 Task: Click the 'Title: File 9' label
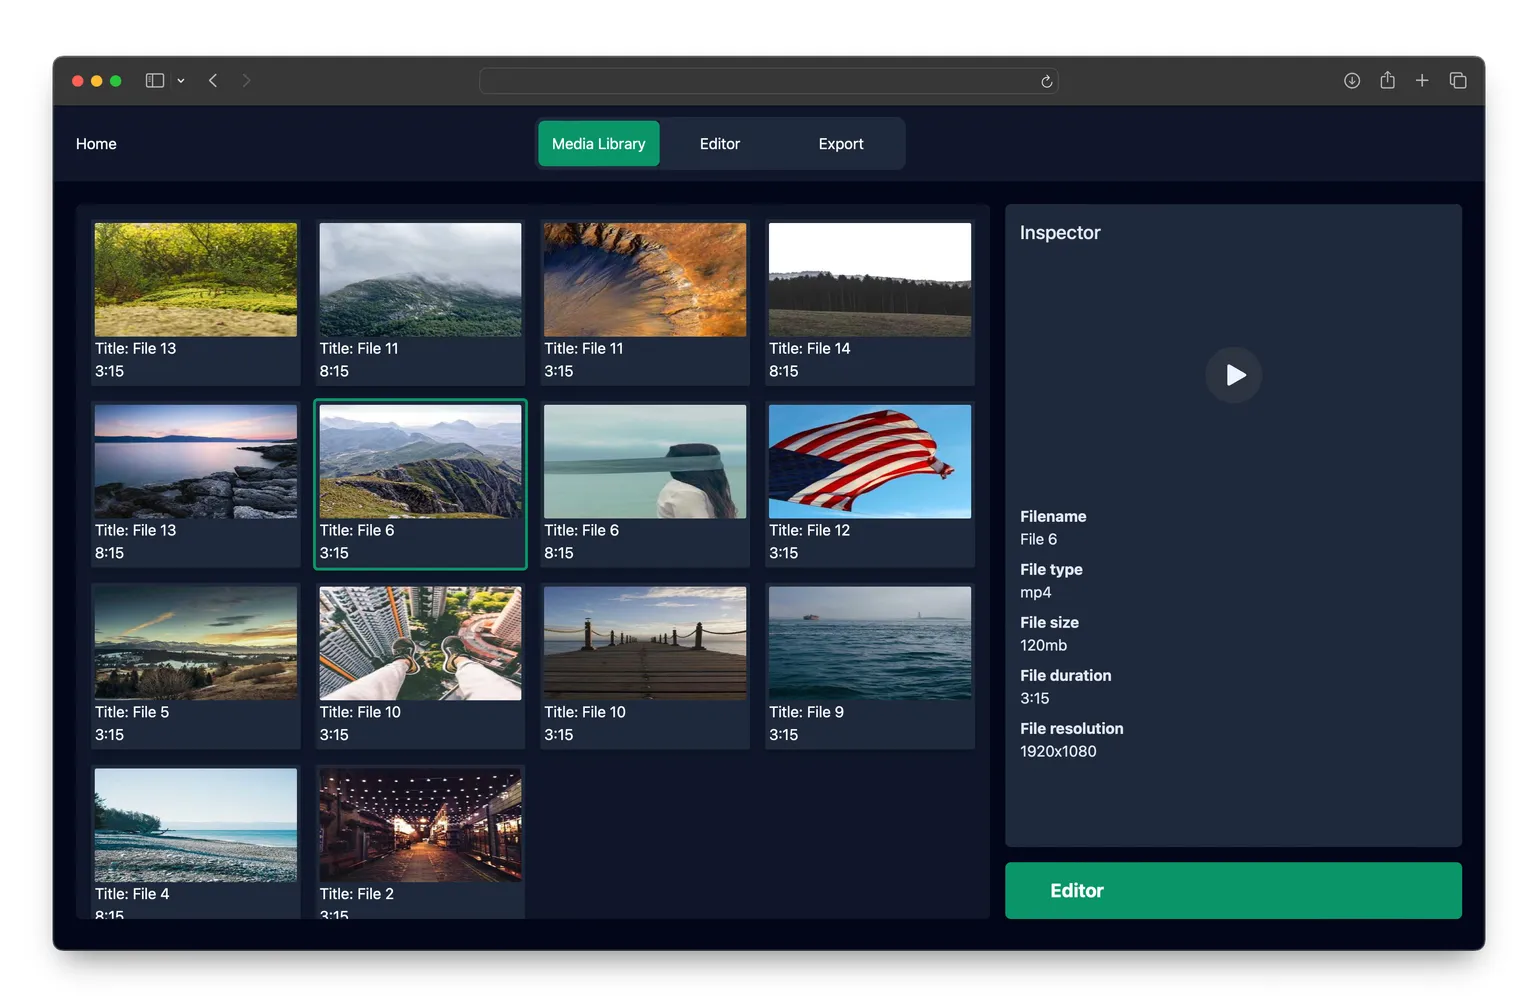[806, 713]
